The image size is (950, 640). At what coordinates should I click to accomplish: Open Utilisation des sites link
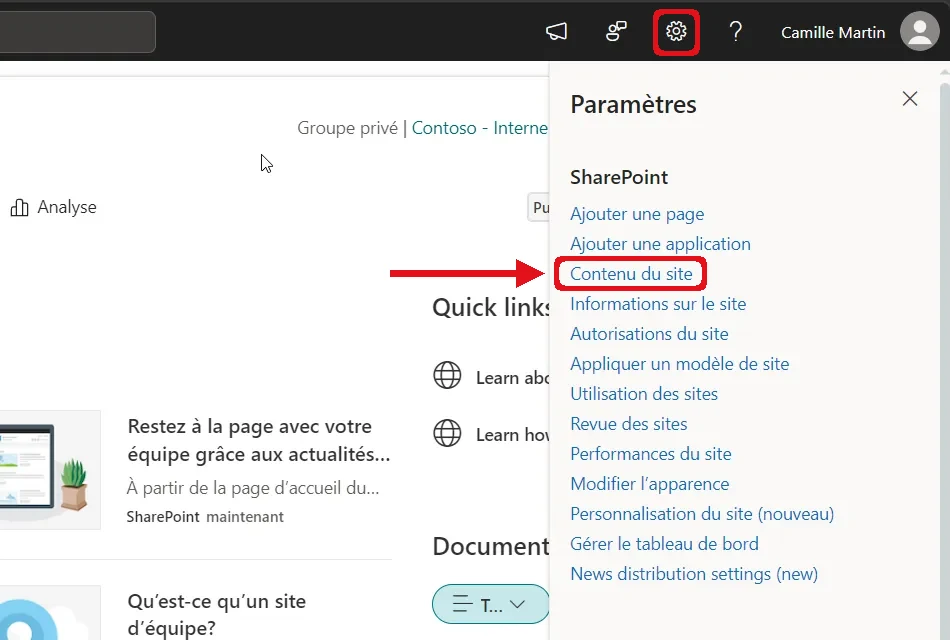[x=643, y=394]
